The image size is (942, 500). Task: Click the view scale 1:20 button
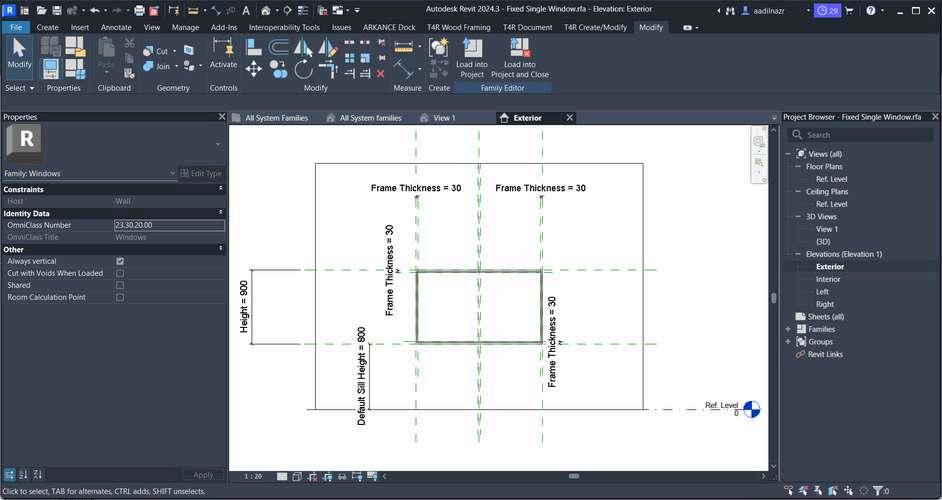coord(253,476)
